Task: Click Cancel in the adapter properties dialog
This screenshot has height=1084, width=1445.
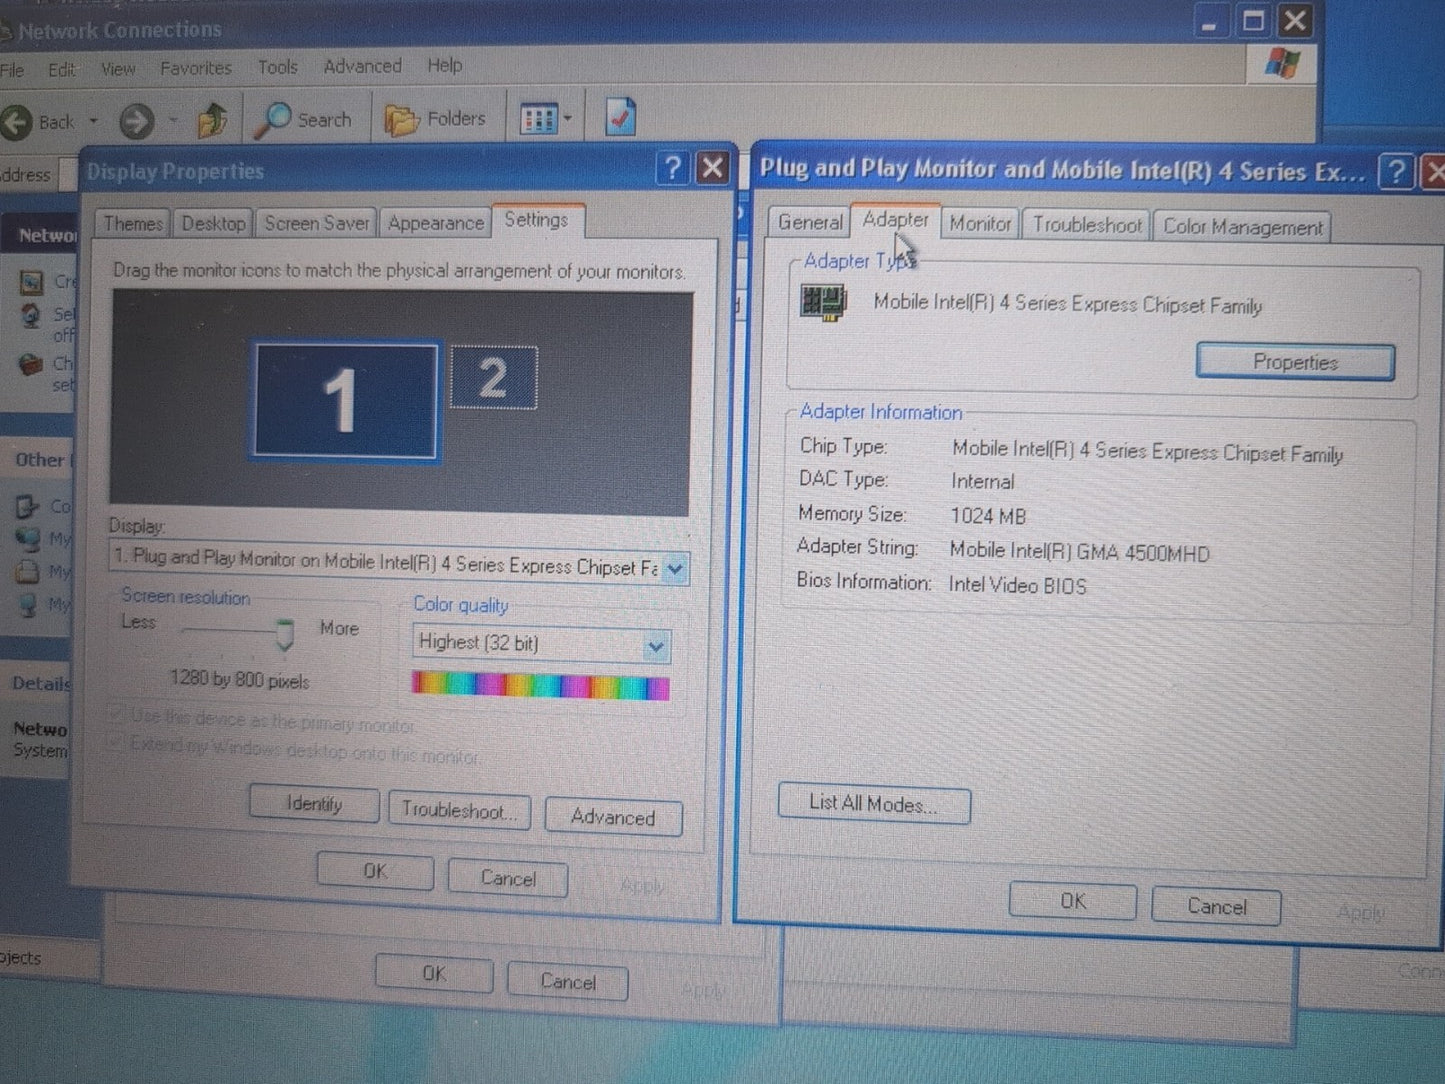Action: 1216,907
